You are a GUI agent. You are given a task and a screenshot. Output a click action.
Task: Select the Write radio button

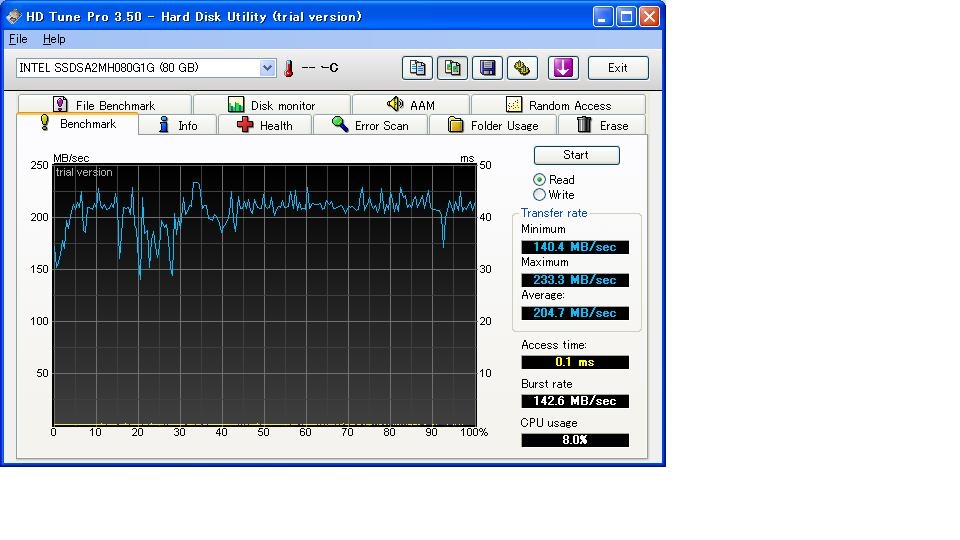540,195
